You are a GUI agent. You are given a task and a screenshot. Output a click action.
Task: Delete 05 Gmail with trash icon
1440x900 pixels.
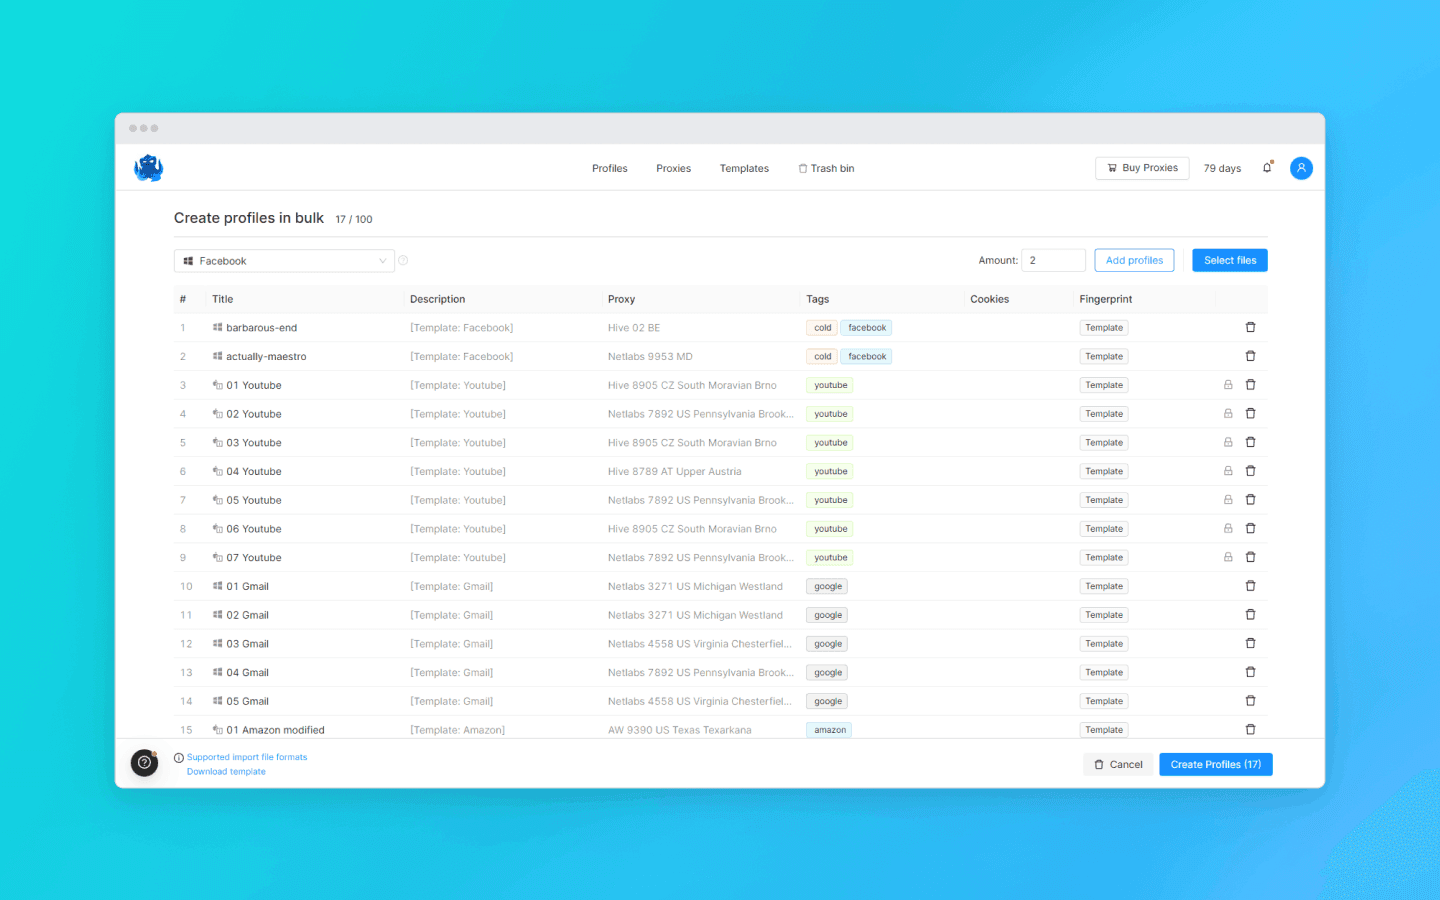point(1250,701)
